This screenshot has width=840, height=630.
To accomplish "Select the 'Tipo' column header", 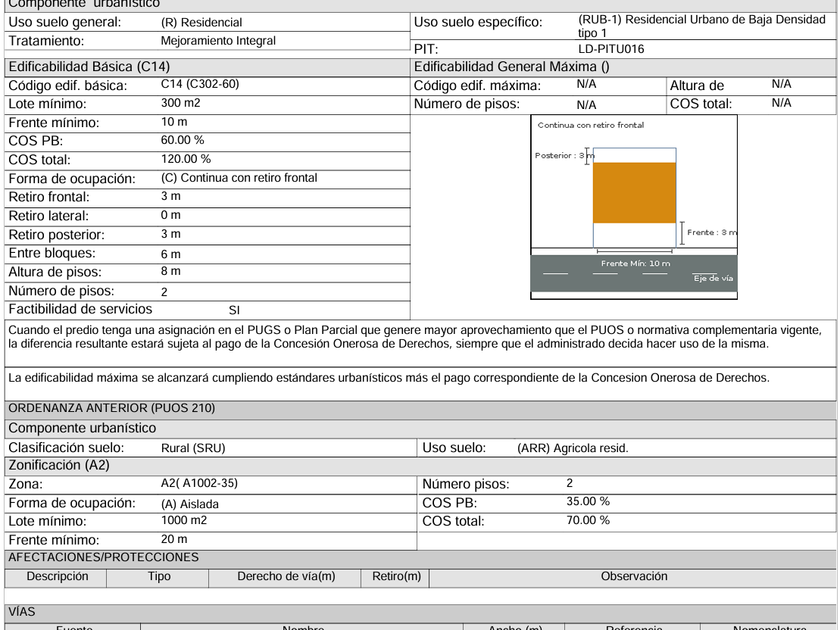I will click(159, 576).
